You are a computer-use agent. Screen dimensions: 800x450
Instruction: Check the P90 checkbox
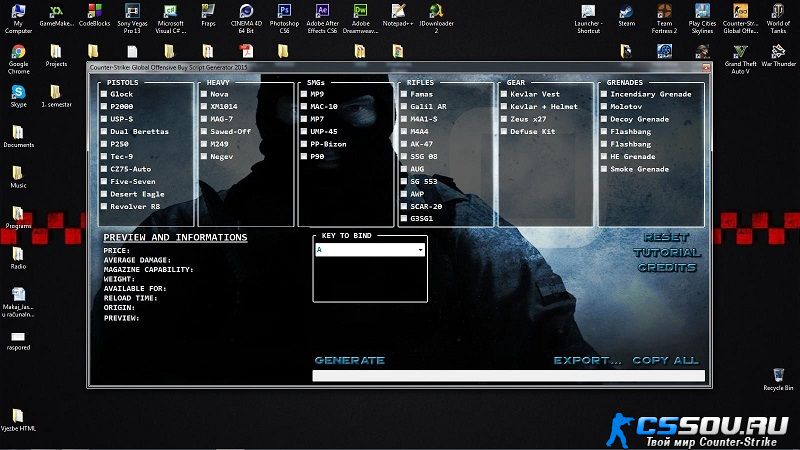304,157
